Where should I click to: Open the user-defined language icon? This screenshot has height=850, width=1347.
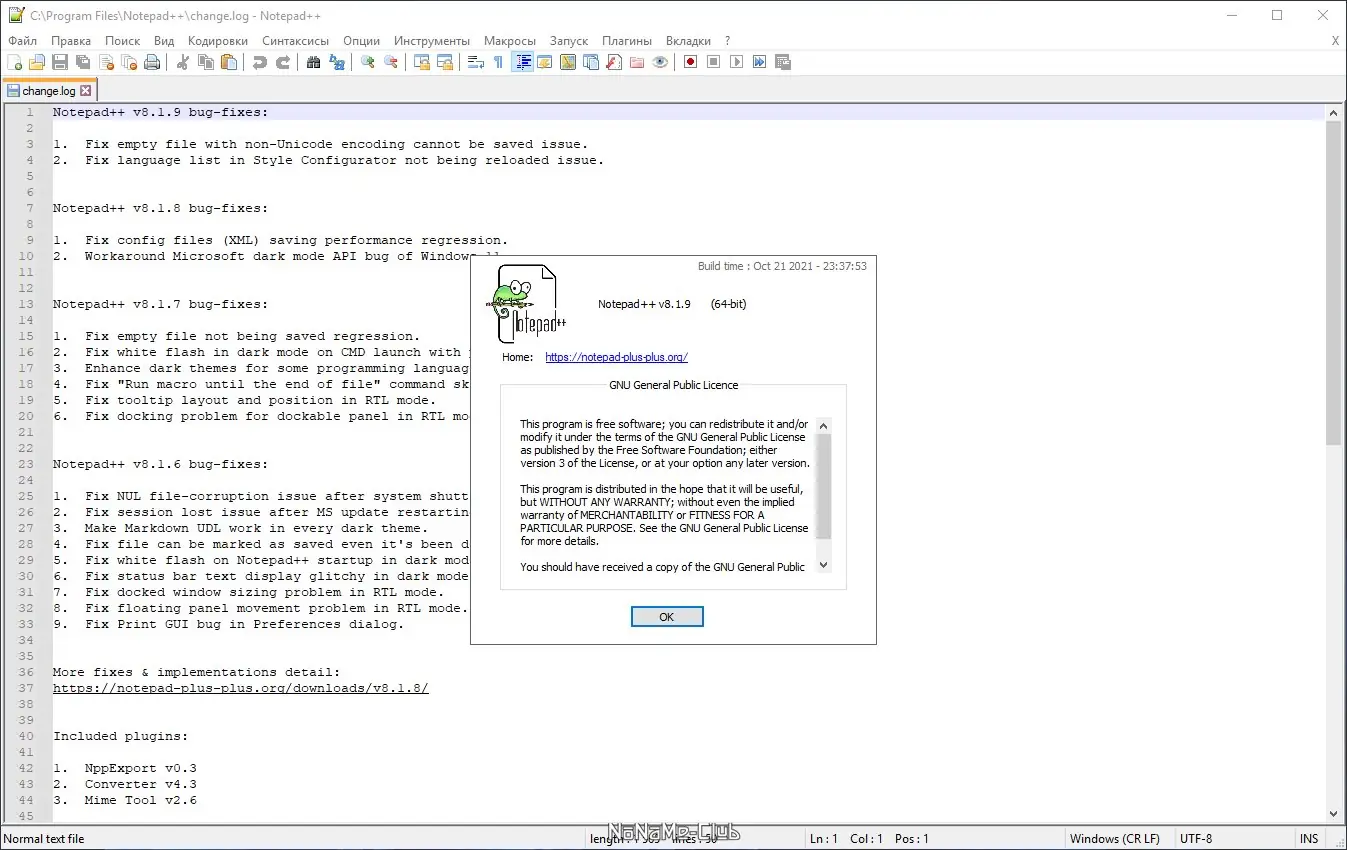545,62
